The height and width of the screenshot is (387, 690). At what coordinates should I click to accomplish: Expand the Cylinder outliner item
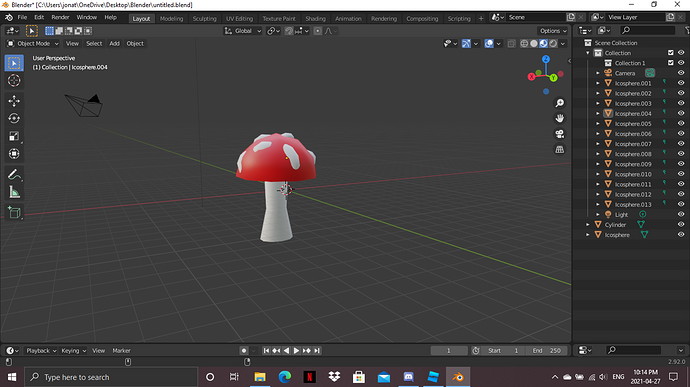(587, 225)
